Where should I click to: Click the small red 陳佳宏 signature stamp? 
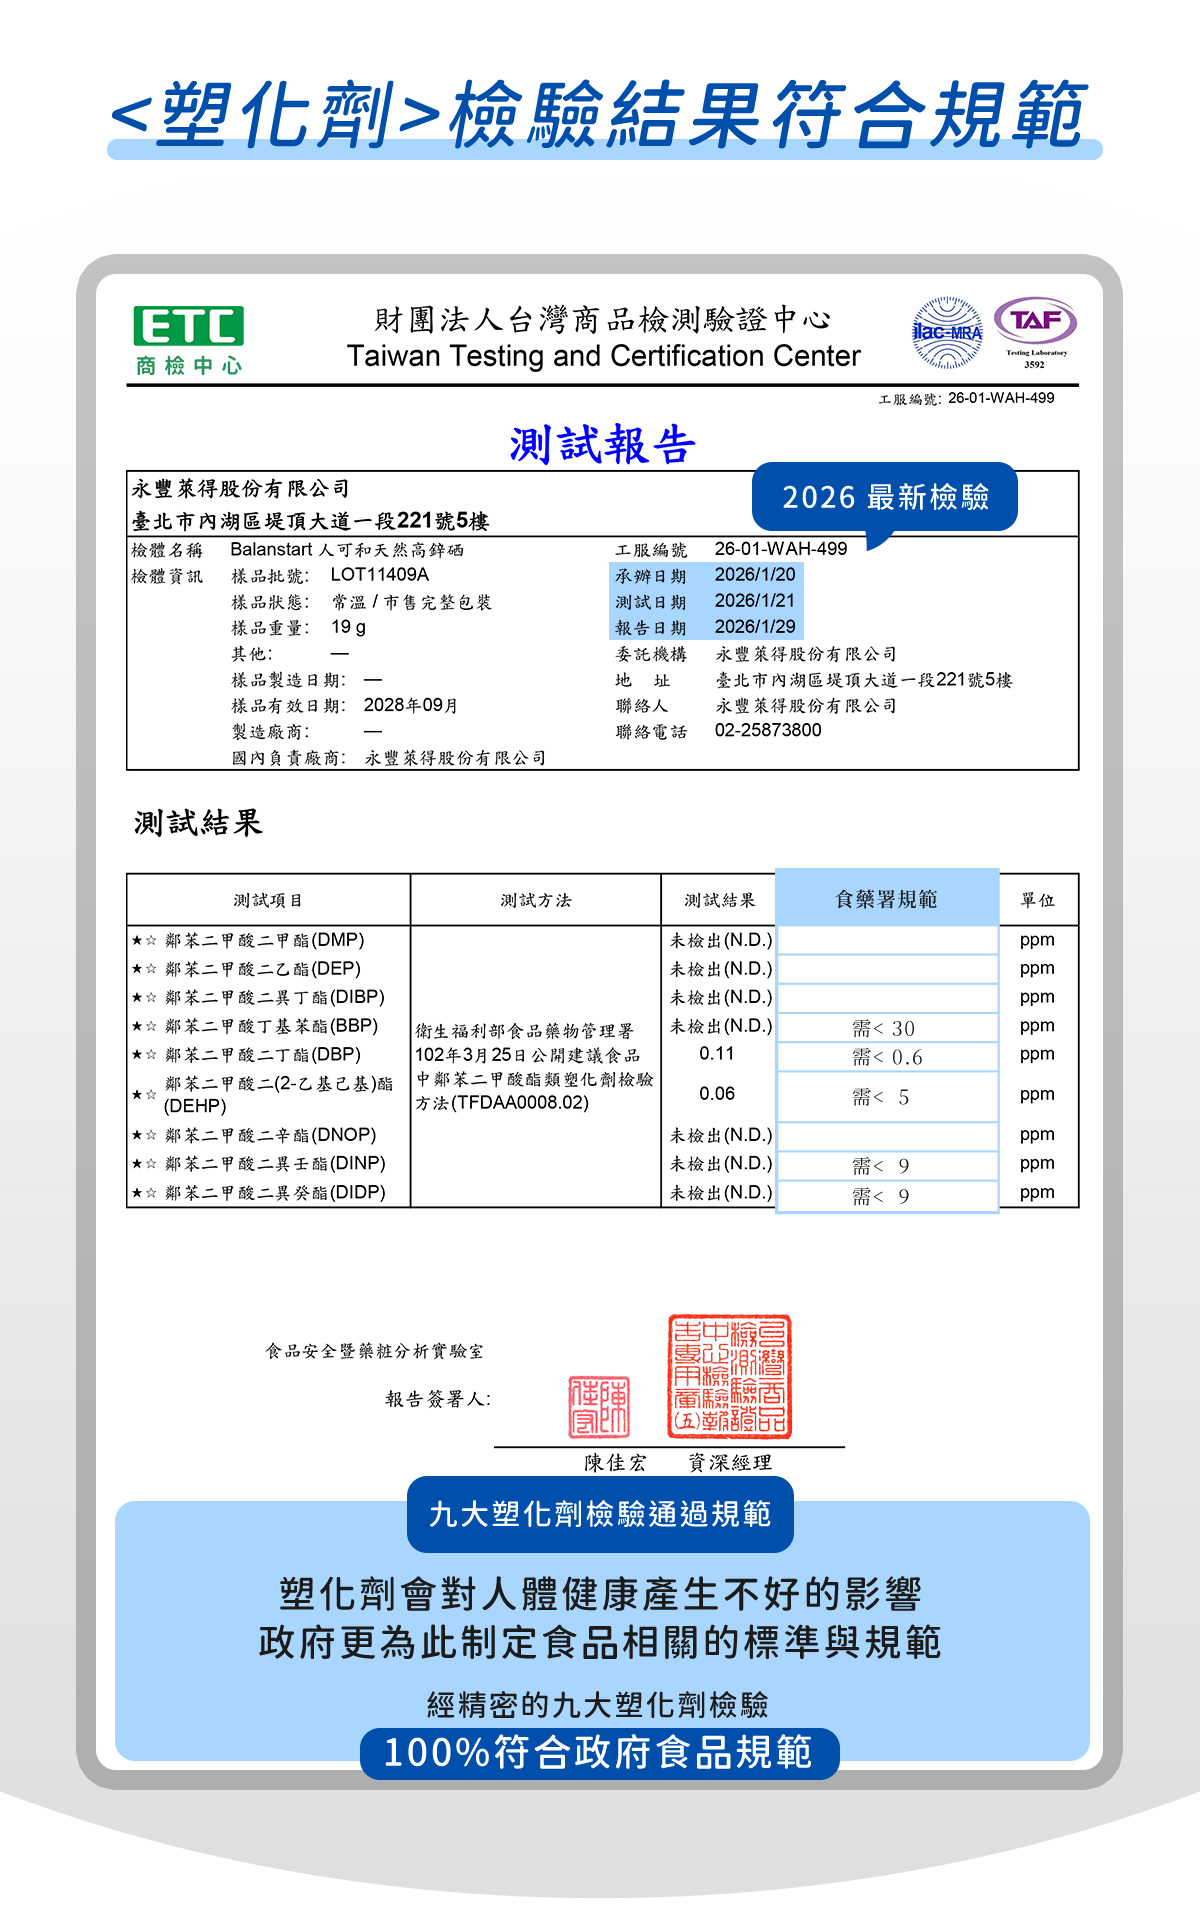(599, 1407)
